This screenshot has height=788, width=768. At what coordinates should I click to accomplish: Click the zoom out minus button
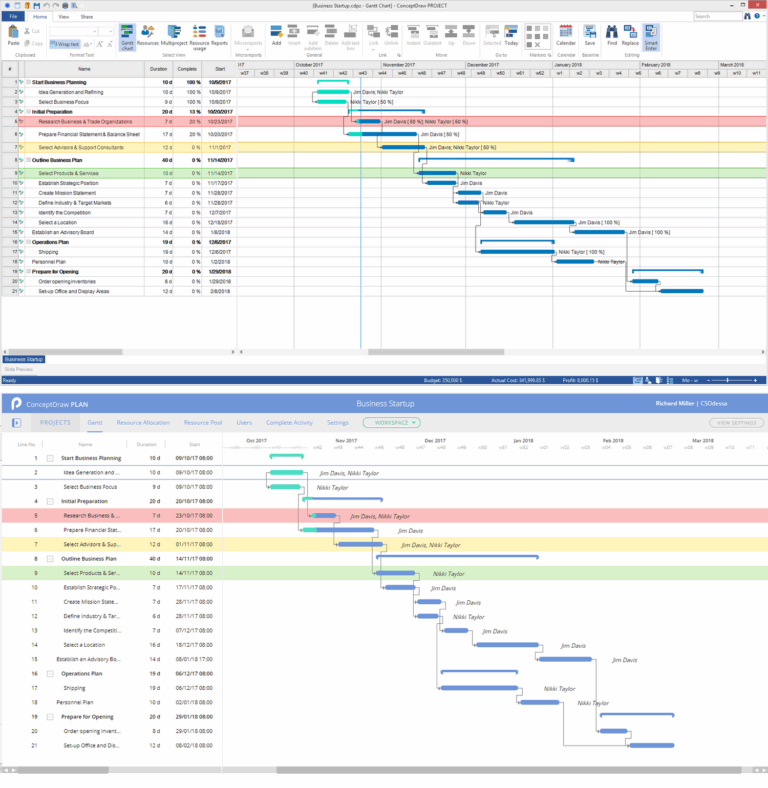(x=708, y=380)
